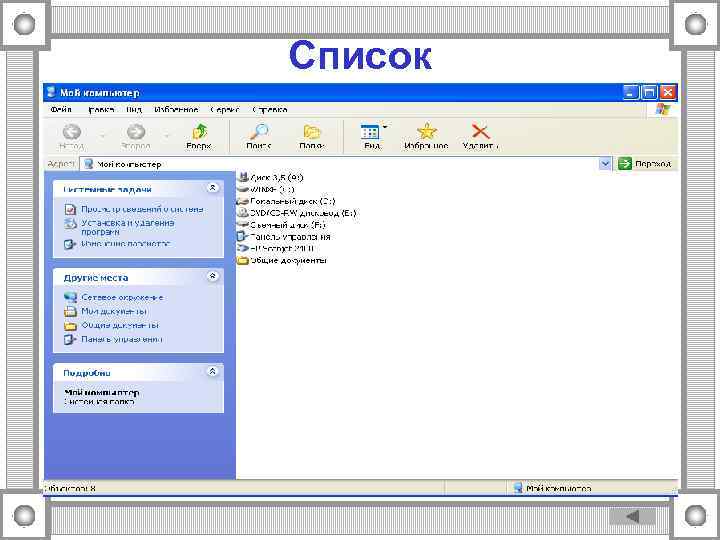Select the WINXP drive item
This screenshot has height=540, width=720.
click(266, 189)
